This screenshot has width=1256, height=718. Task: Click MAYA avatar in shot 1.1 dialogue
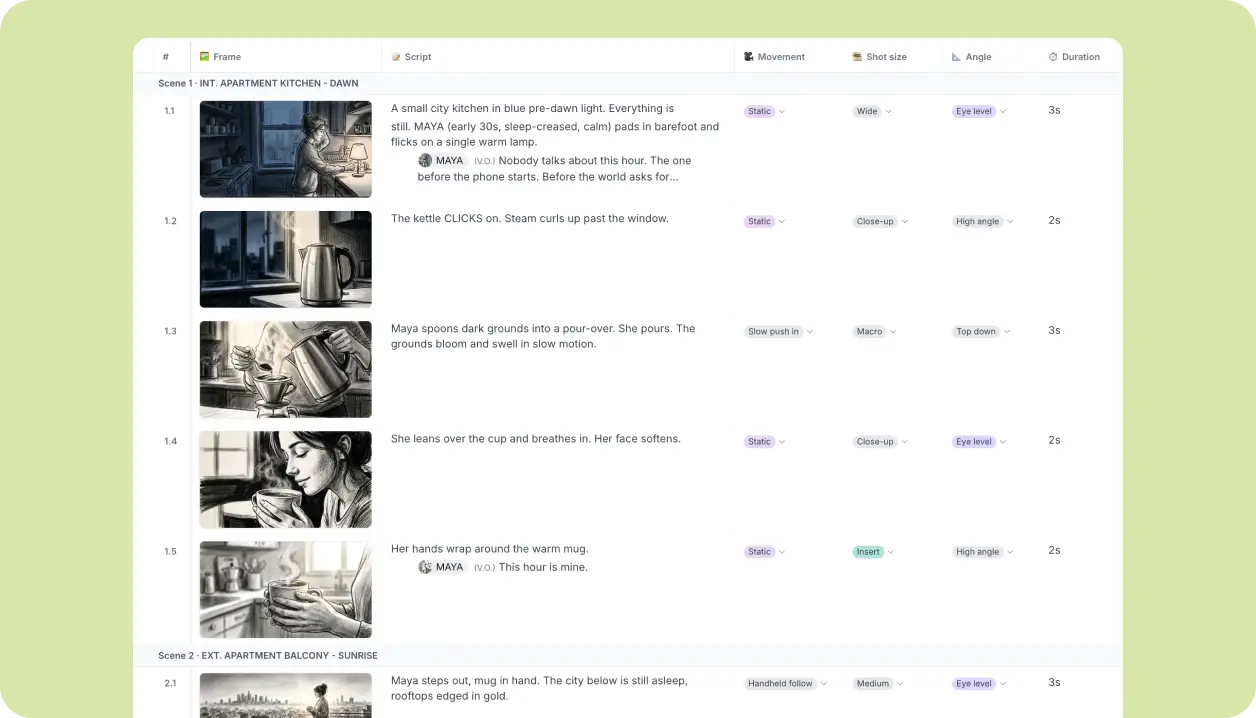click(x=425, y=160)
